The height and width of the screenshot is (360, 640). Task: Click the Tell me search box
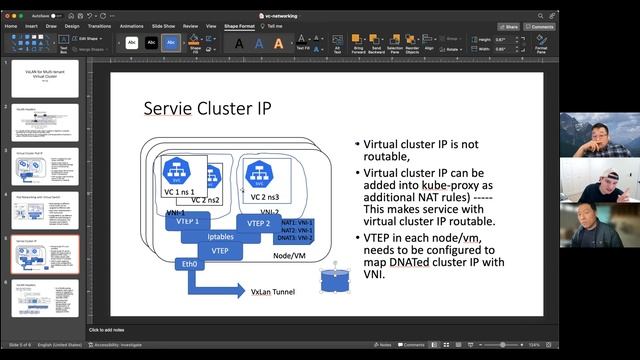tap(272, 26)
